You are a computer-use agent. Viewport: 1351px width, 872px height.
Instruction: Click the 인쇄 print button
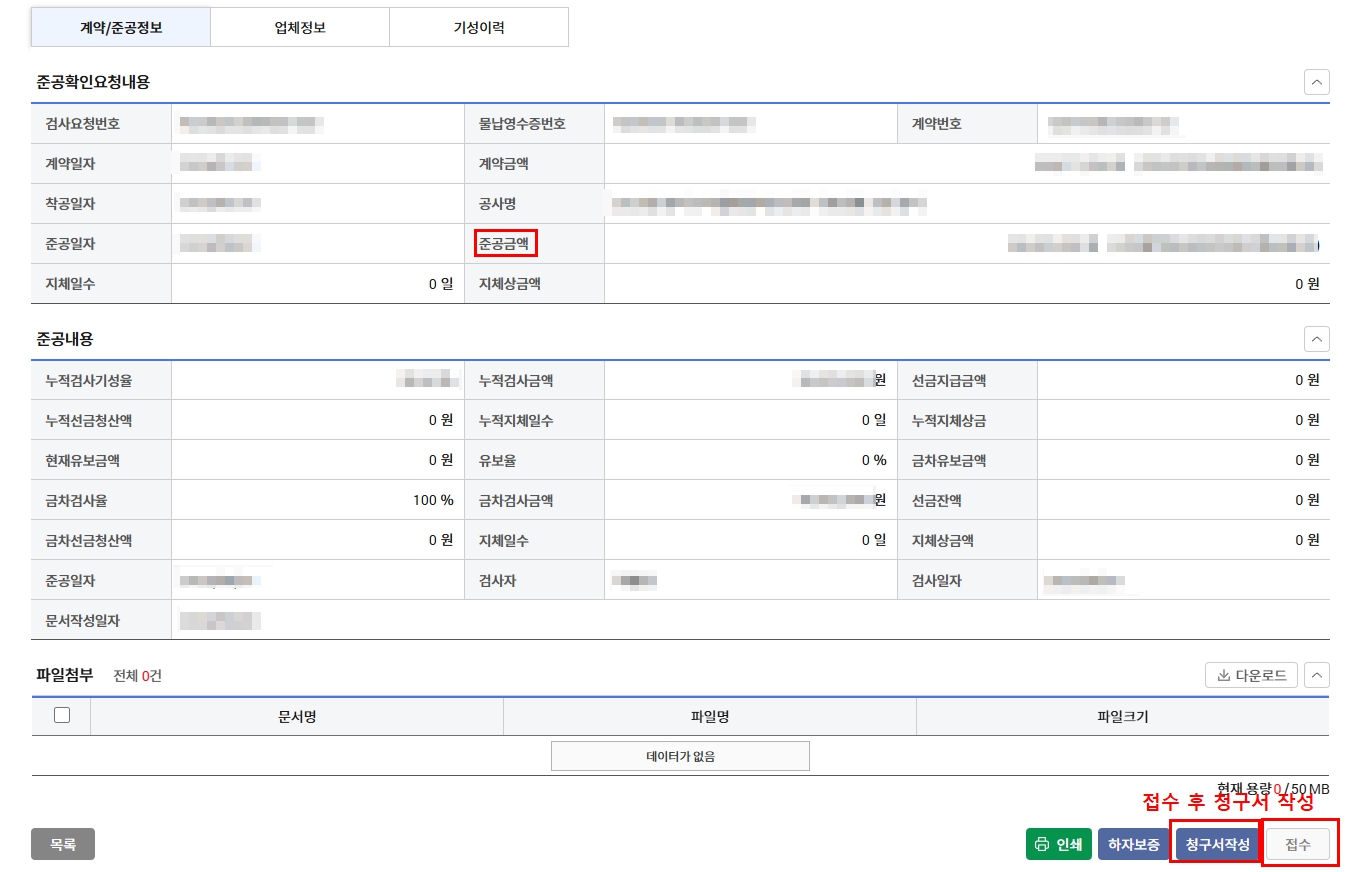pos(1058,843)
